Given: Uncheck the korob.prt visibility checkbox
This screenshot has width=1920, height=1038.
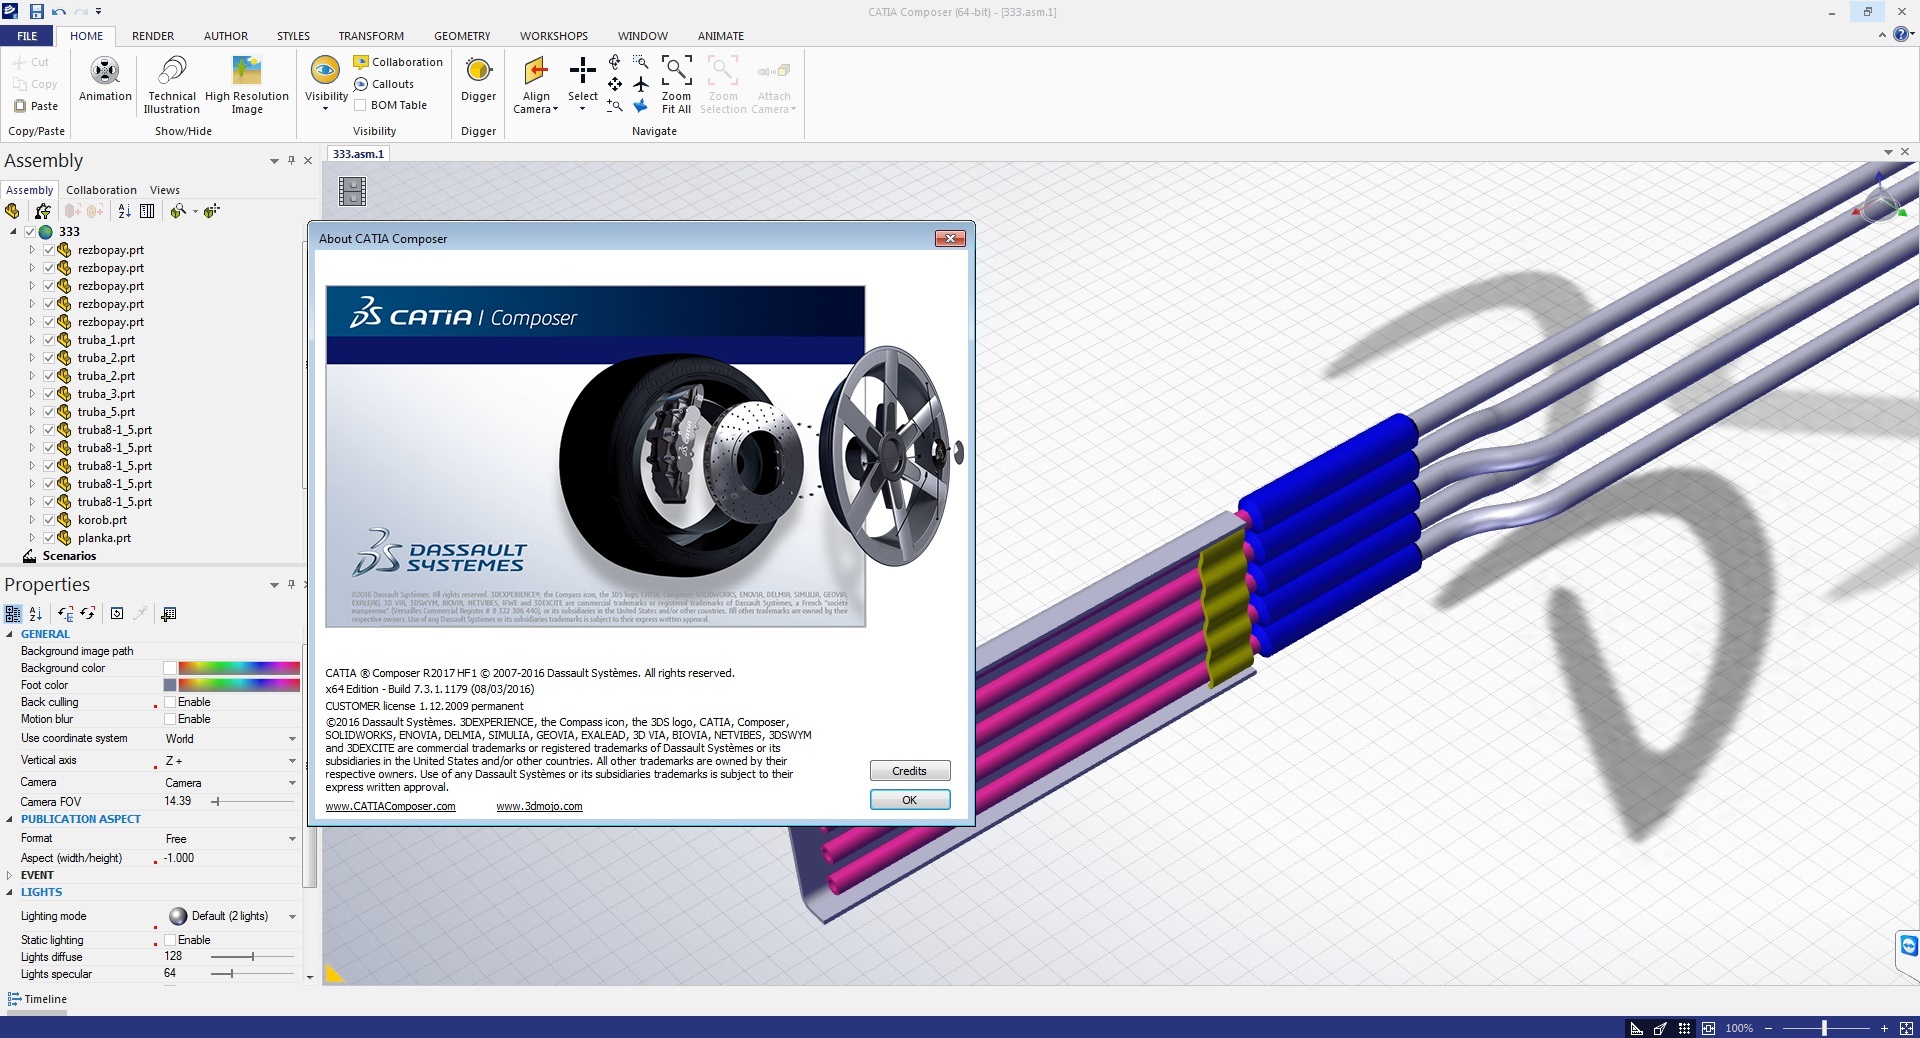Looking at the screenshot, I should point(48,520).
